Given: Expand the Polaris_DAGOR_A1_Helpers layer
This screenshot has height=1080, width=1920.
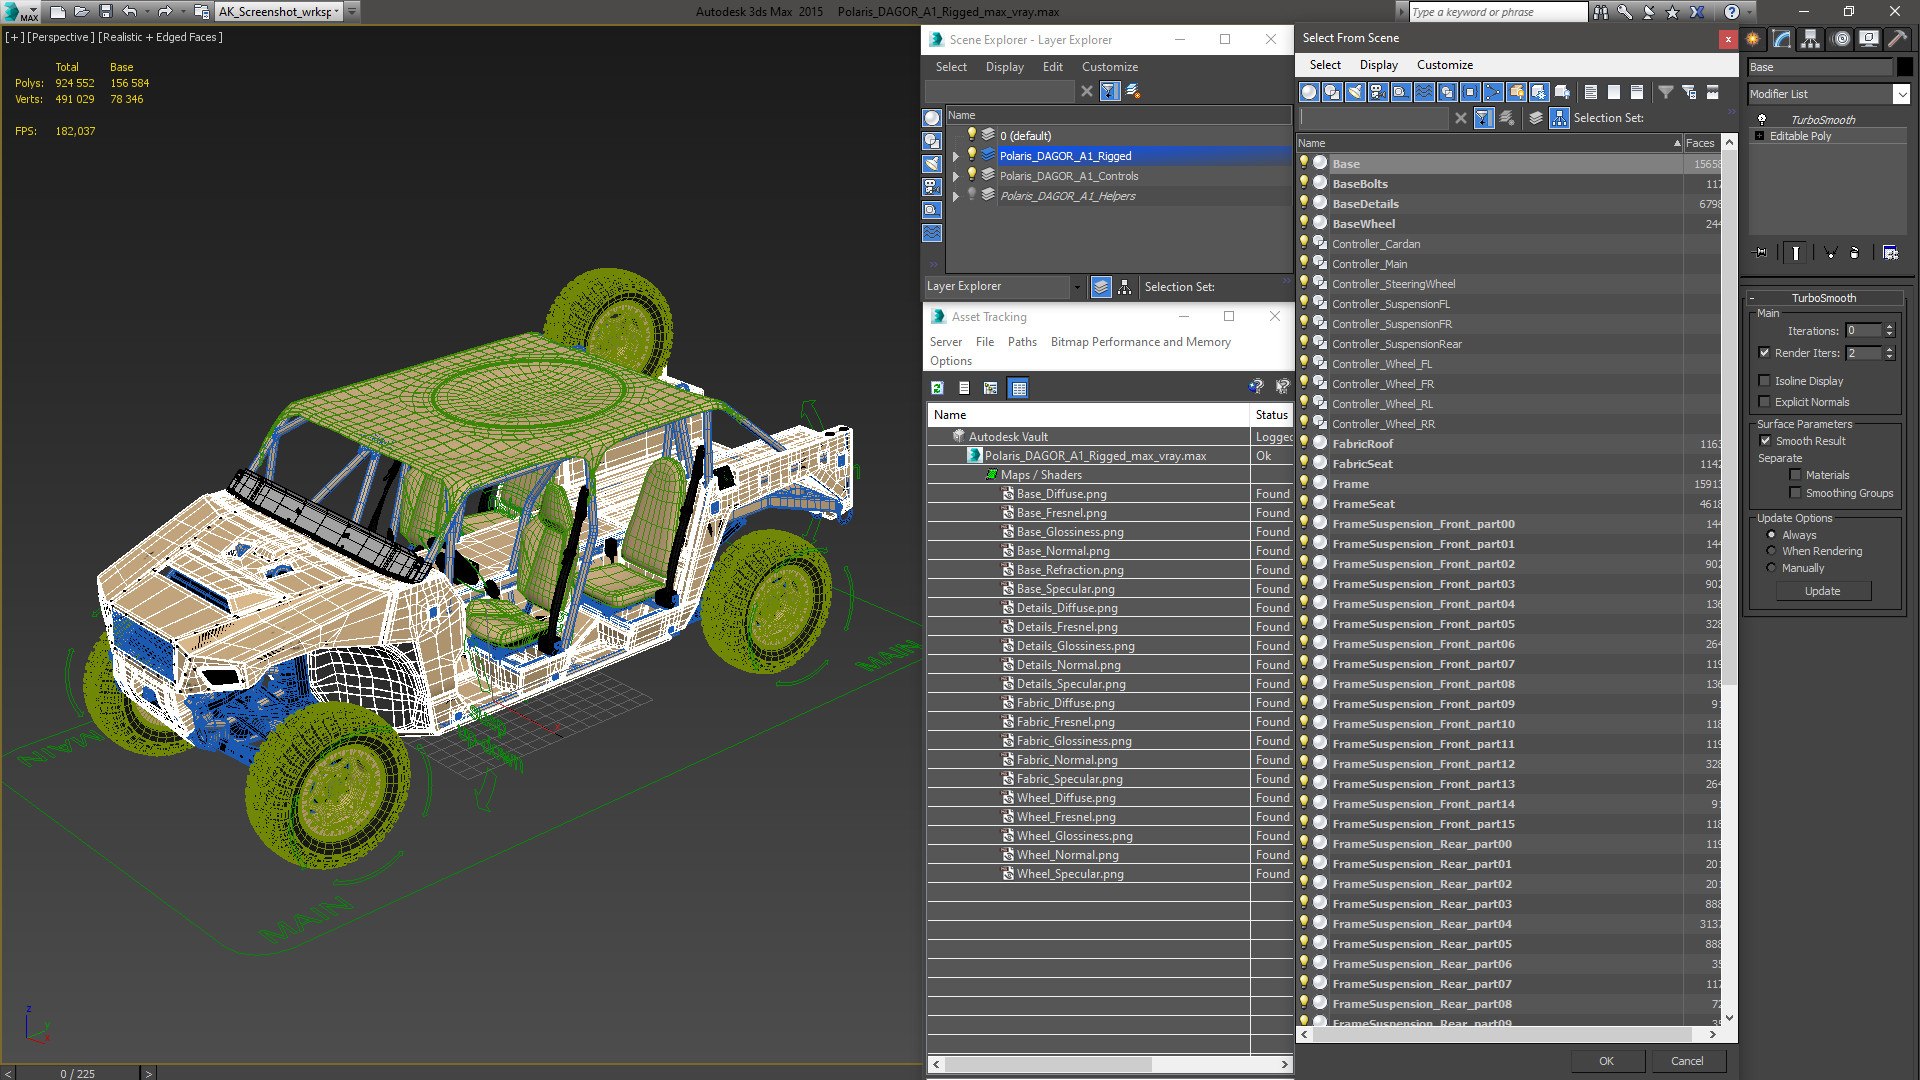Looking at the screenshot, I should (956, 196).
